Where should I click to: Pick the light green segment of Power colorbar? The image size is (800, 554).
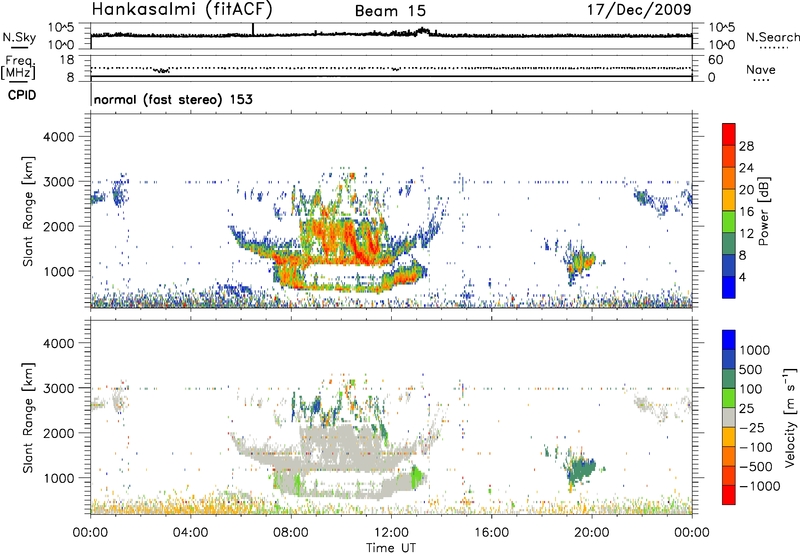729,221
